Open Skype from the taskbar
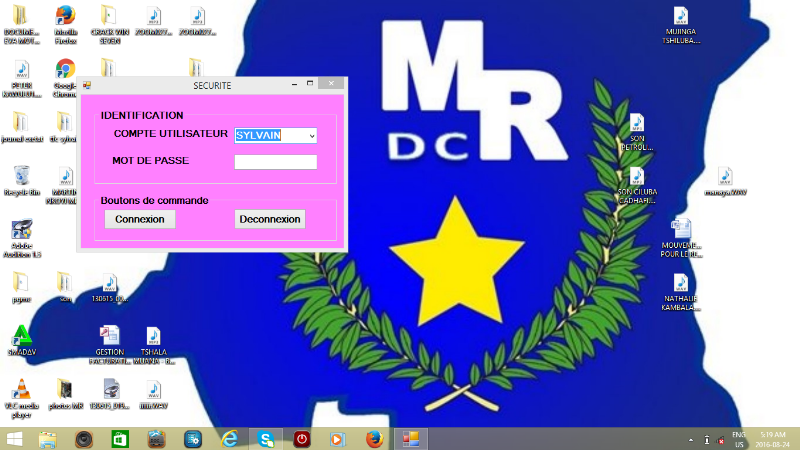This screenshot has width=800, height=450. click(266, 439)
